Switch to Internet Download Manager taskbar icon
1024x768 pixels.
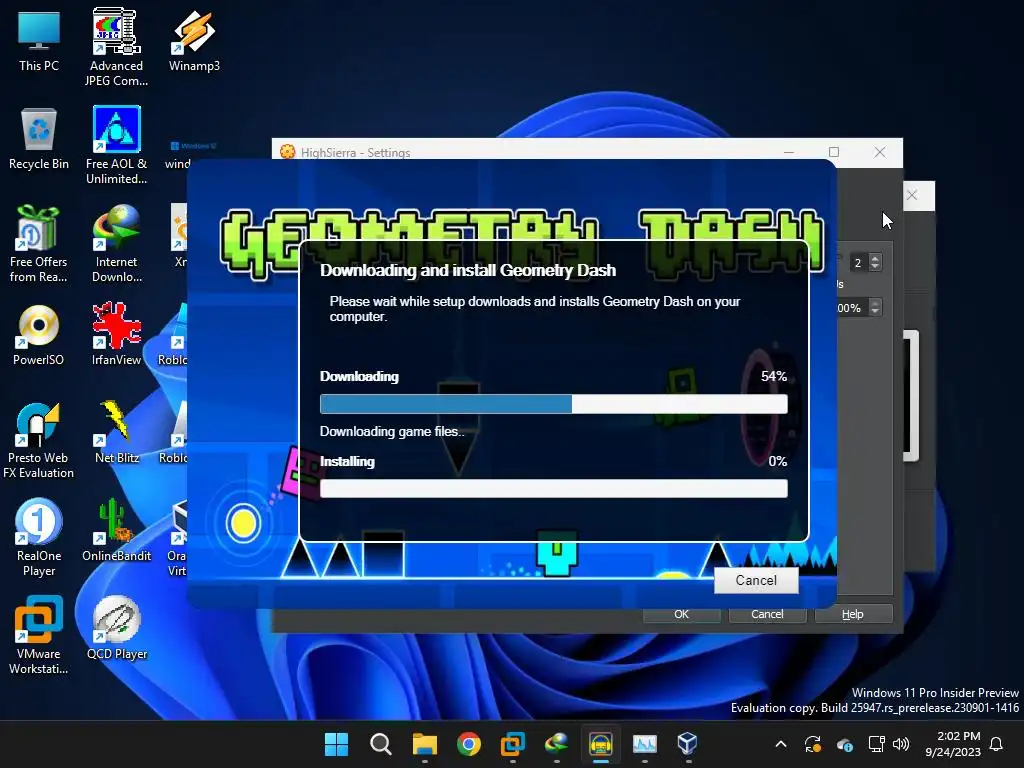pos(556,744)
